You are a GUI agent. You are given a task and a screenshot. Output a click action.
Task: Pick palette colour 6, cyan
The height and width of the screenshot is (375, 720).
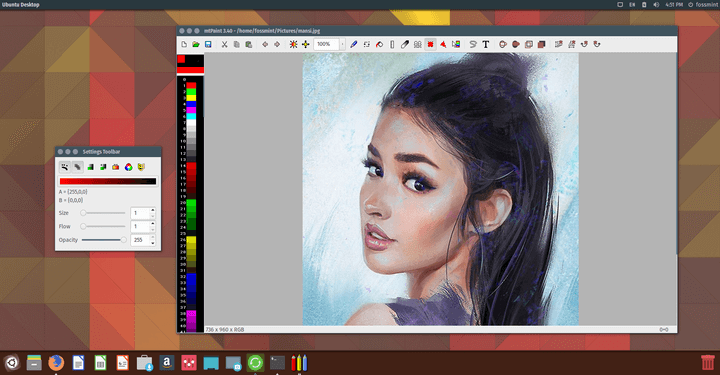point(191,117)
